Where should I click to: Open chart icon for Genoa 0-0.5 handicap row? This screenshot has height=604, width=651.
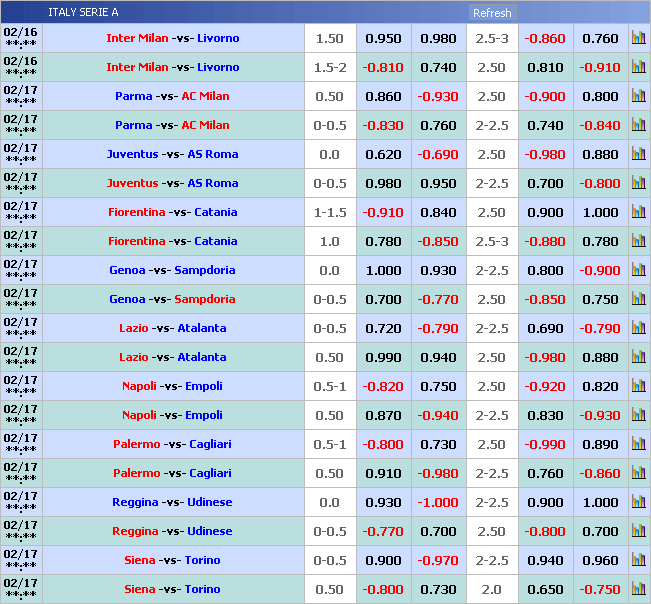pyautogui.click(x=638, y=300)
